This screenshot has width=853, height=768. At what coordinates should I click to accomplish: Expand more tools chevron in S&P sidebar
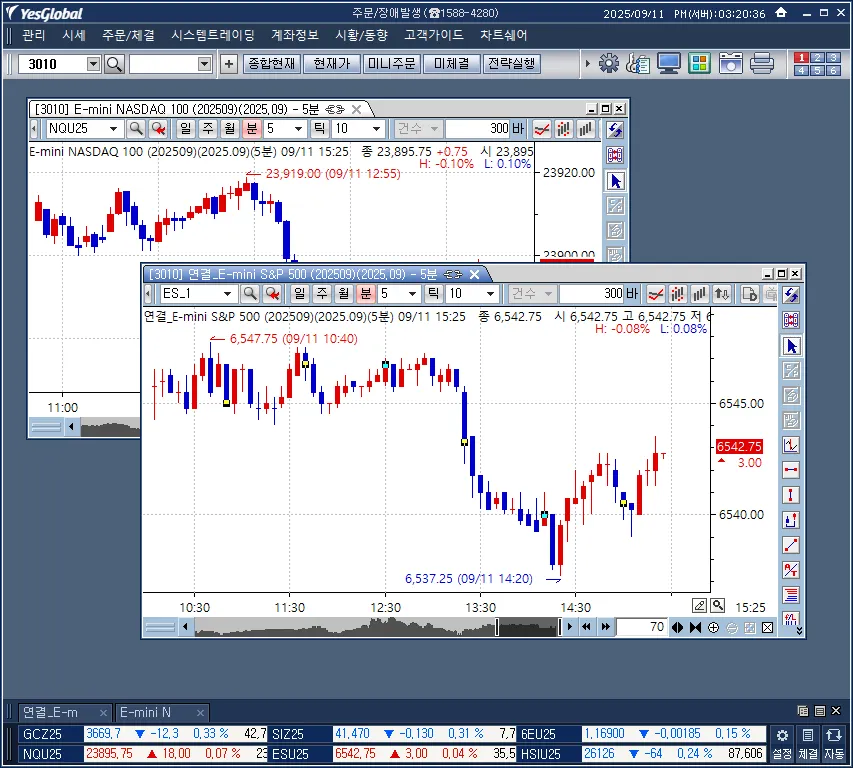click(799, 630)
